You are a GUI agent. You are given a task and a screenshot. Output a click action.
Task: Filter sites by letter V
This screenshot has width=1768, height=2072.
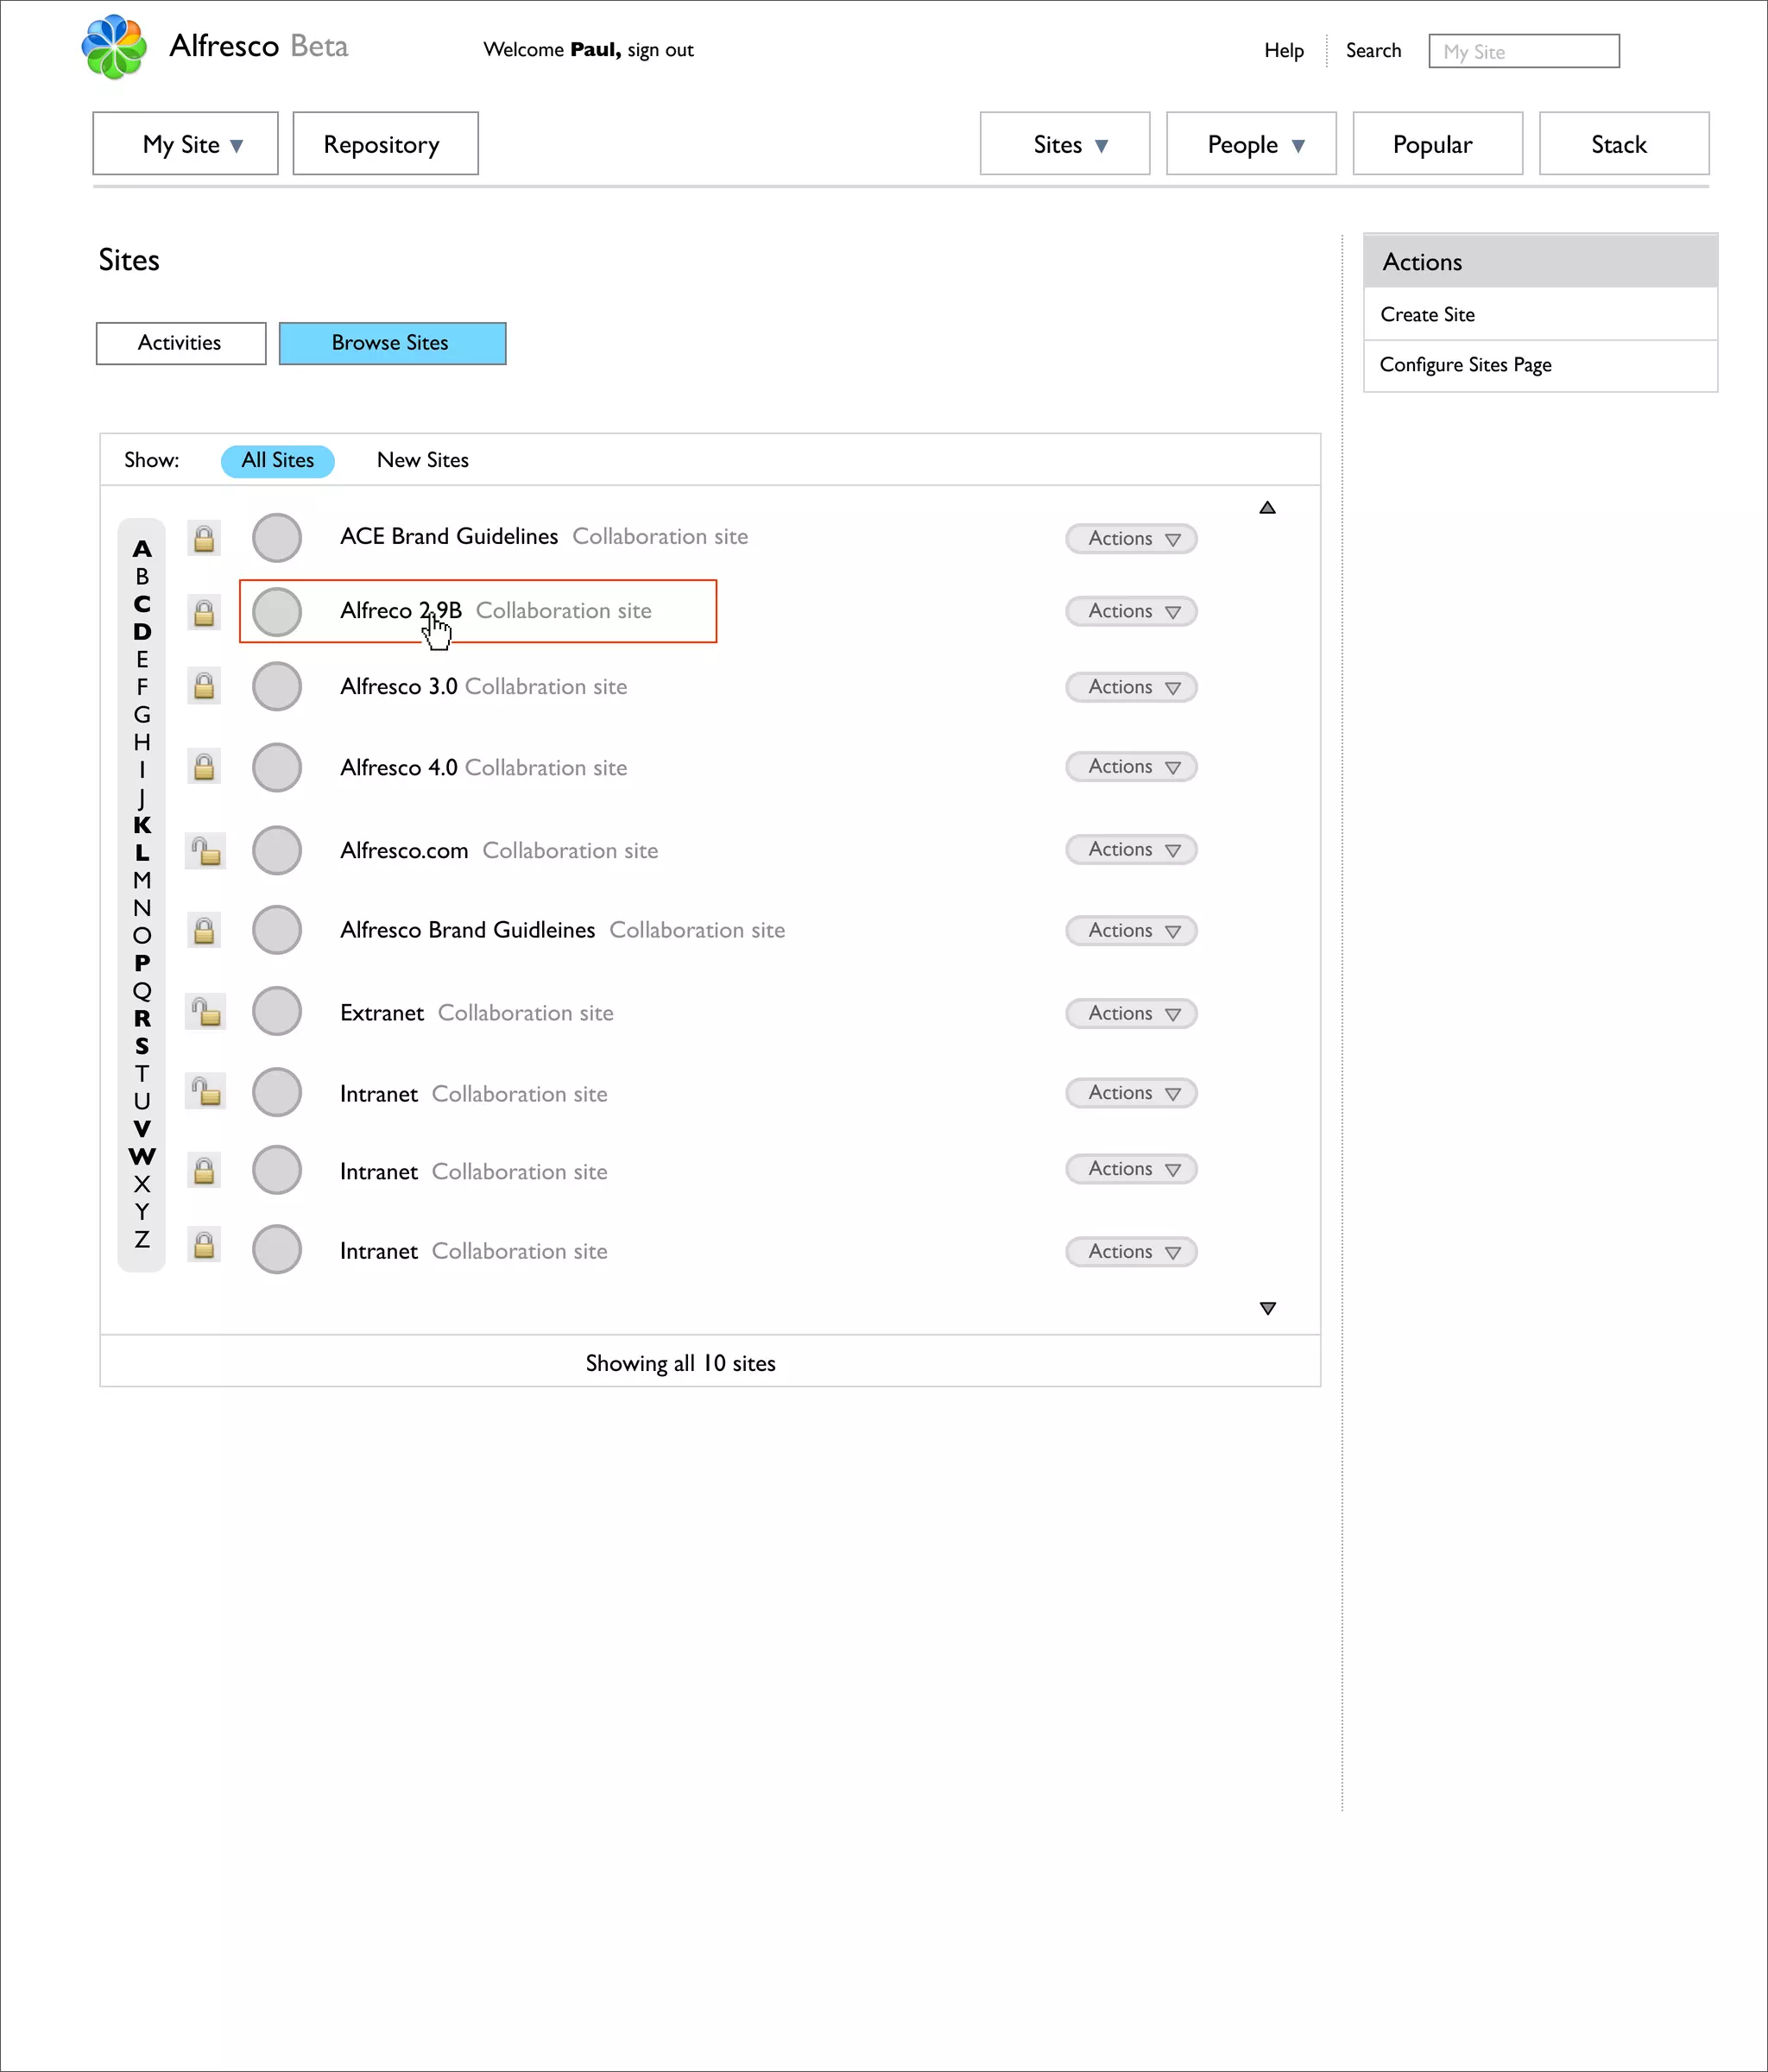(x=142, y=1129)
